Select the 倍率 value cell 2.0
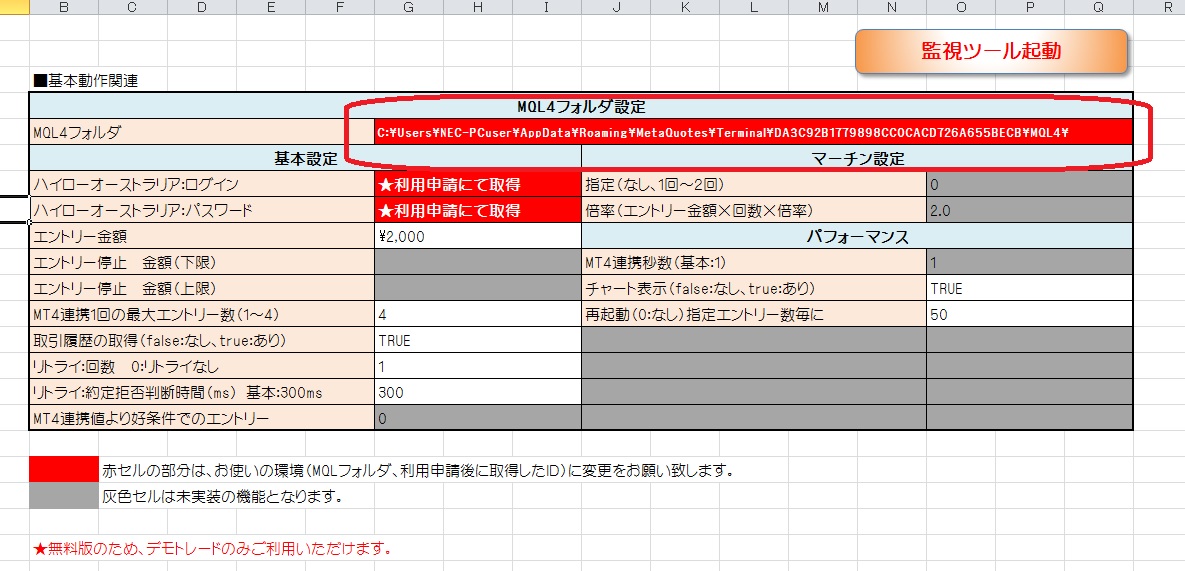 pos(1029,211)
